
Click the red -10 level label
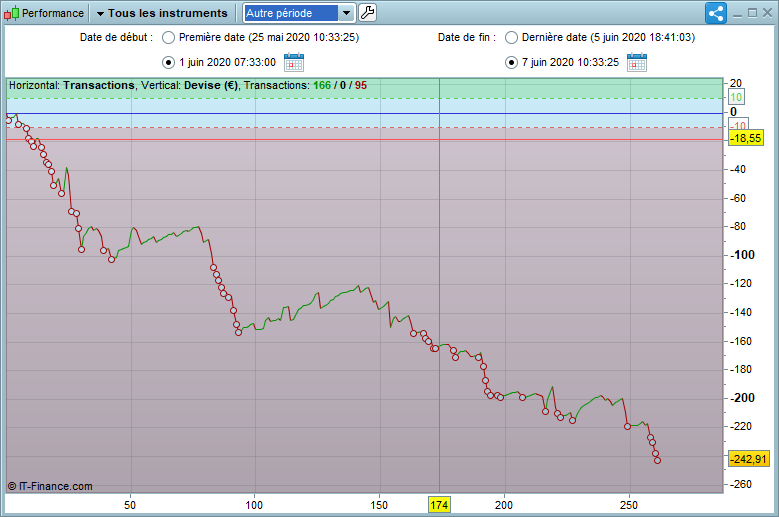click(x=739, y=125)
